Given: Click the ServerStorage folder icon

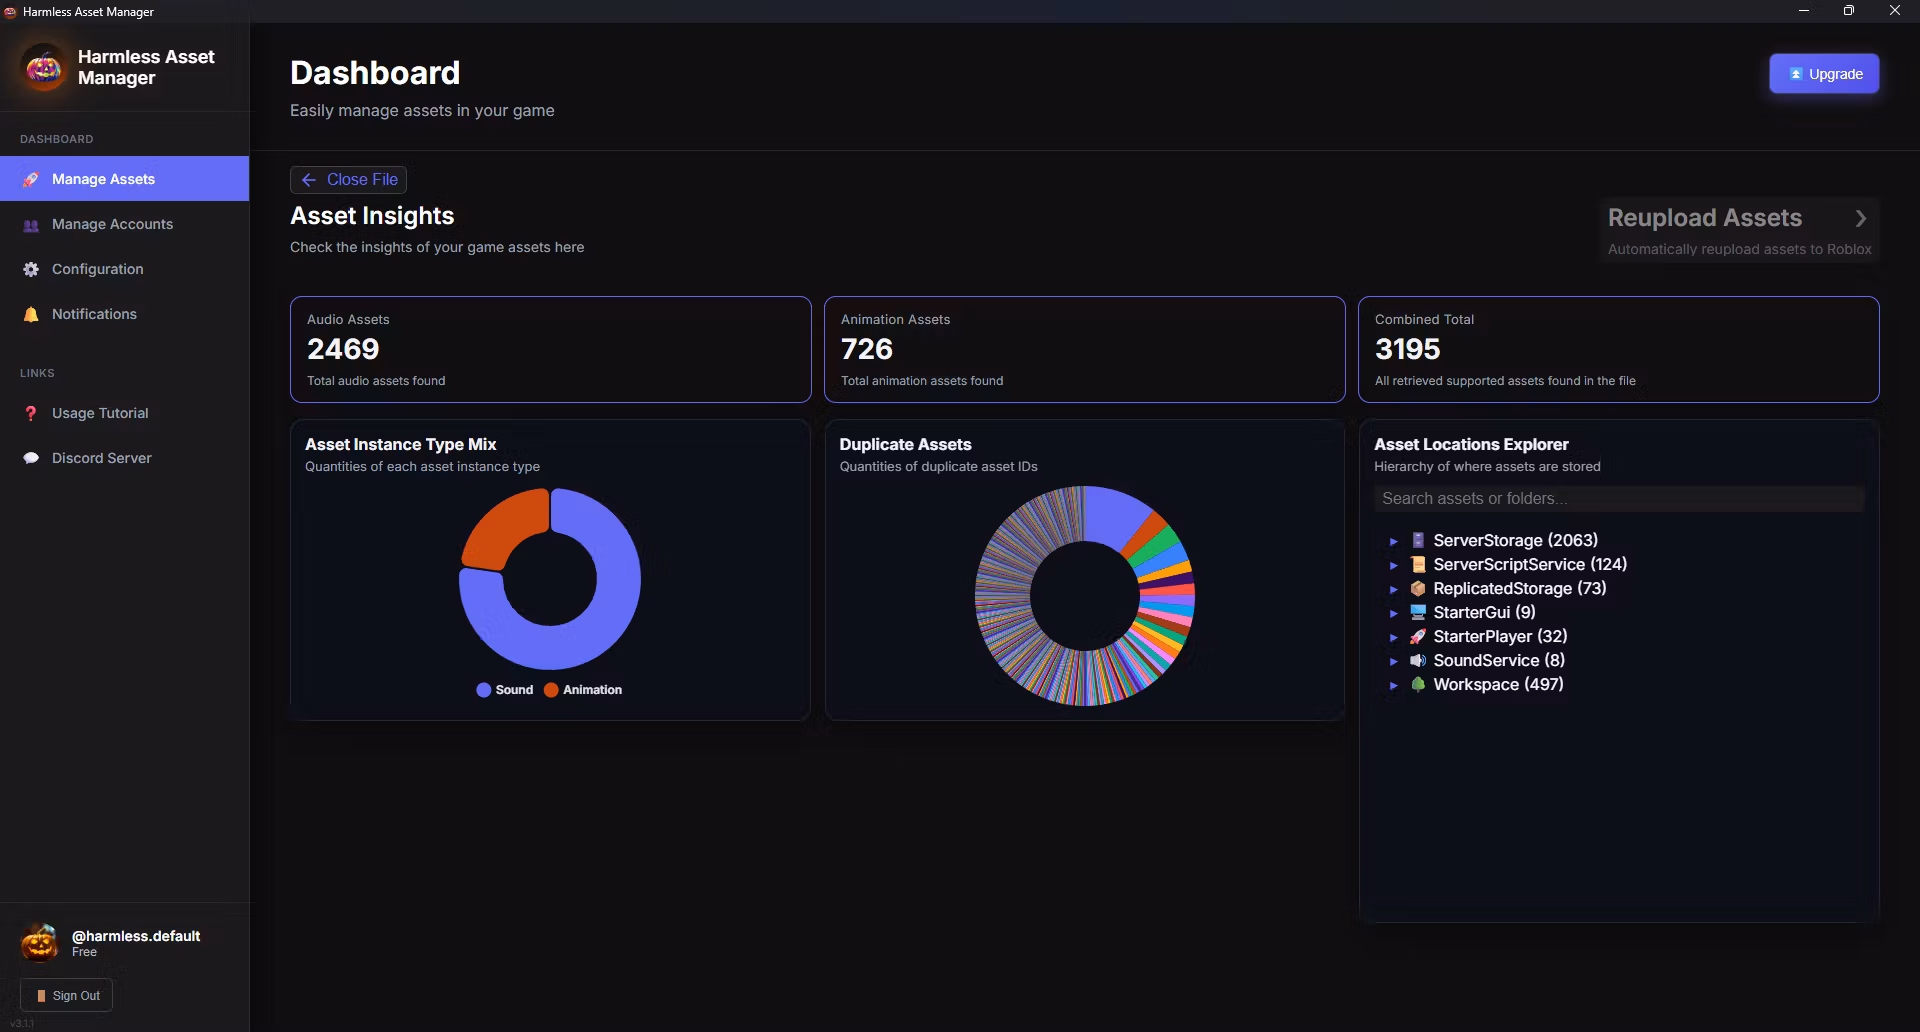Looking at the screenshot, I should click(1417, 540).
